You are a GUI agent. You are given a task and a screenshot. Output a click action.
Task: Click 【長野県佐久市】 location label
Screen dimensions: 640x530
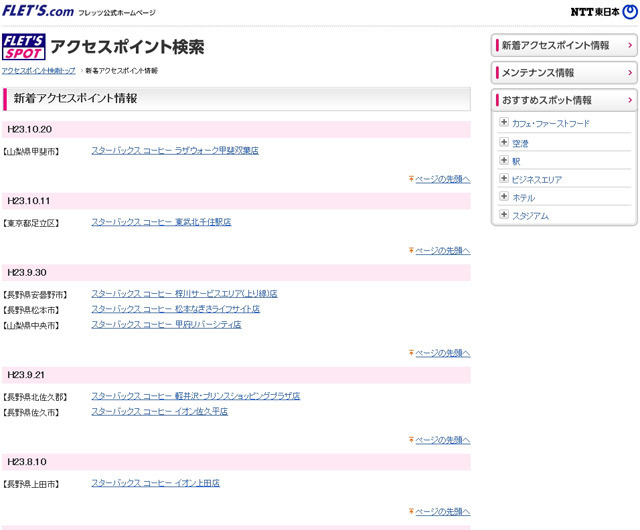coord(31,413)
